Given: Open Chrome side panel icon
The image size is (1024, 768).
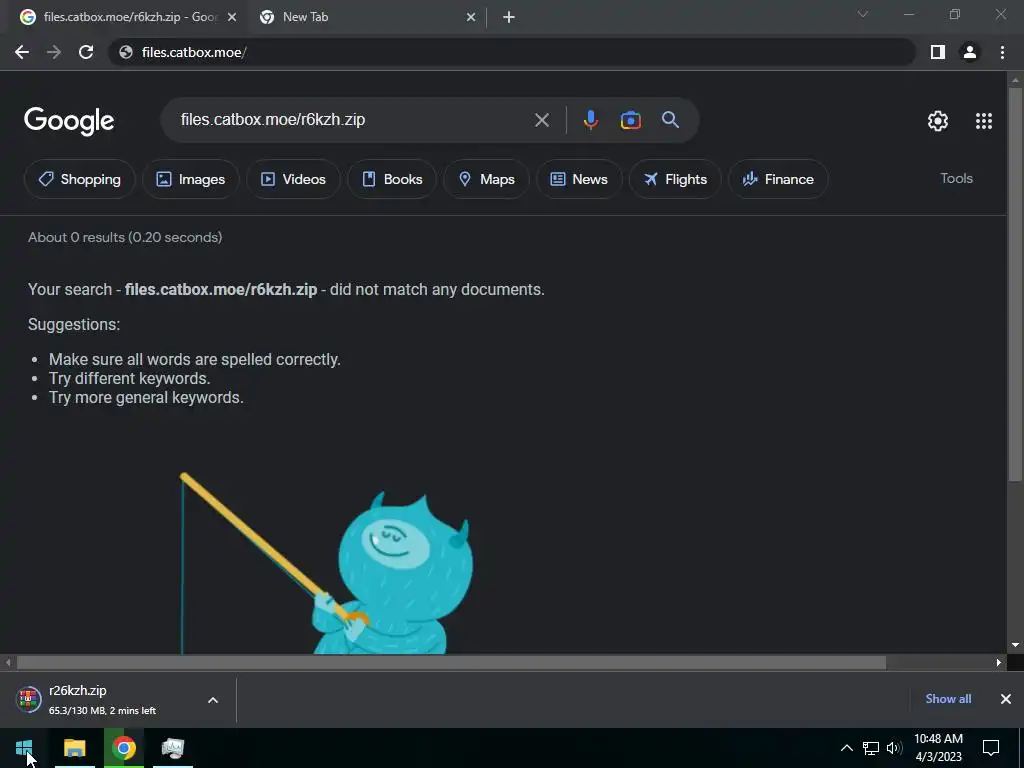Looking at the screenshot, I should 938,52.
